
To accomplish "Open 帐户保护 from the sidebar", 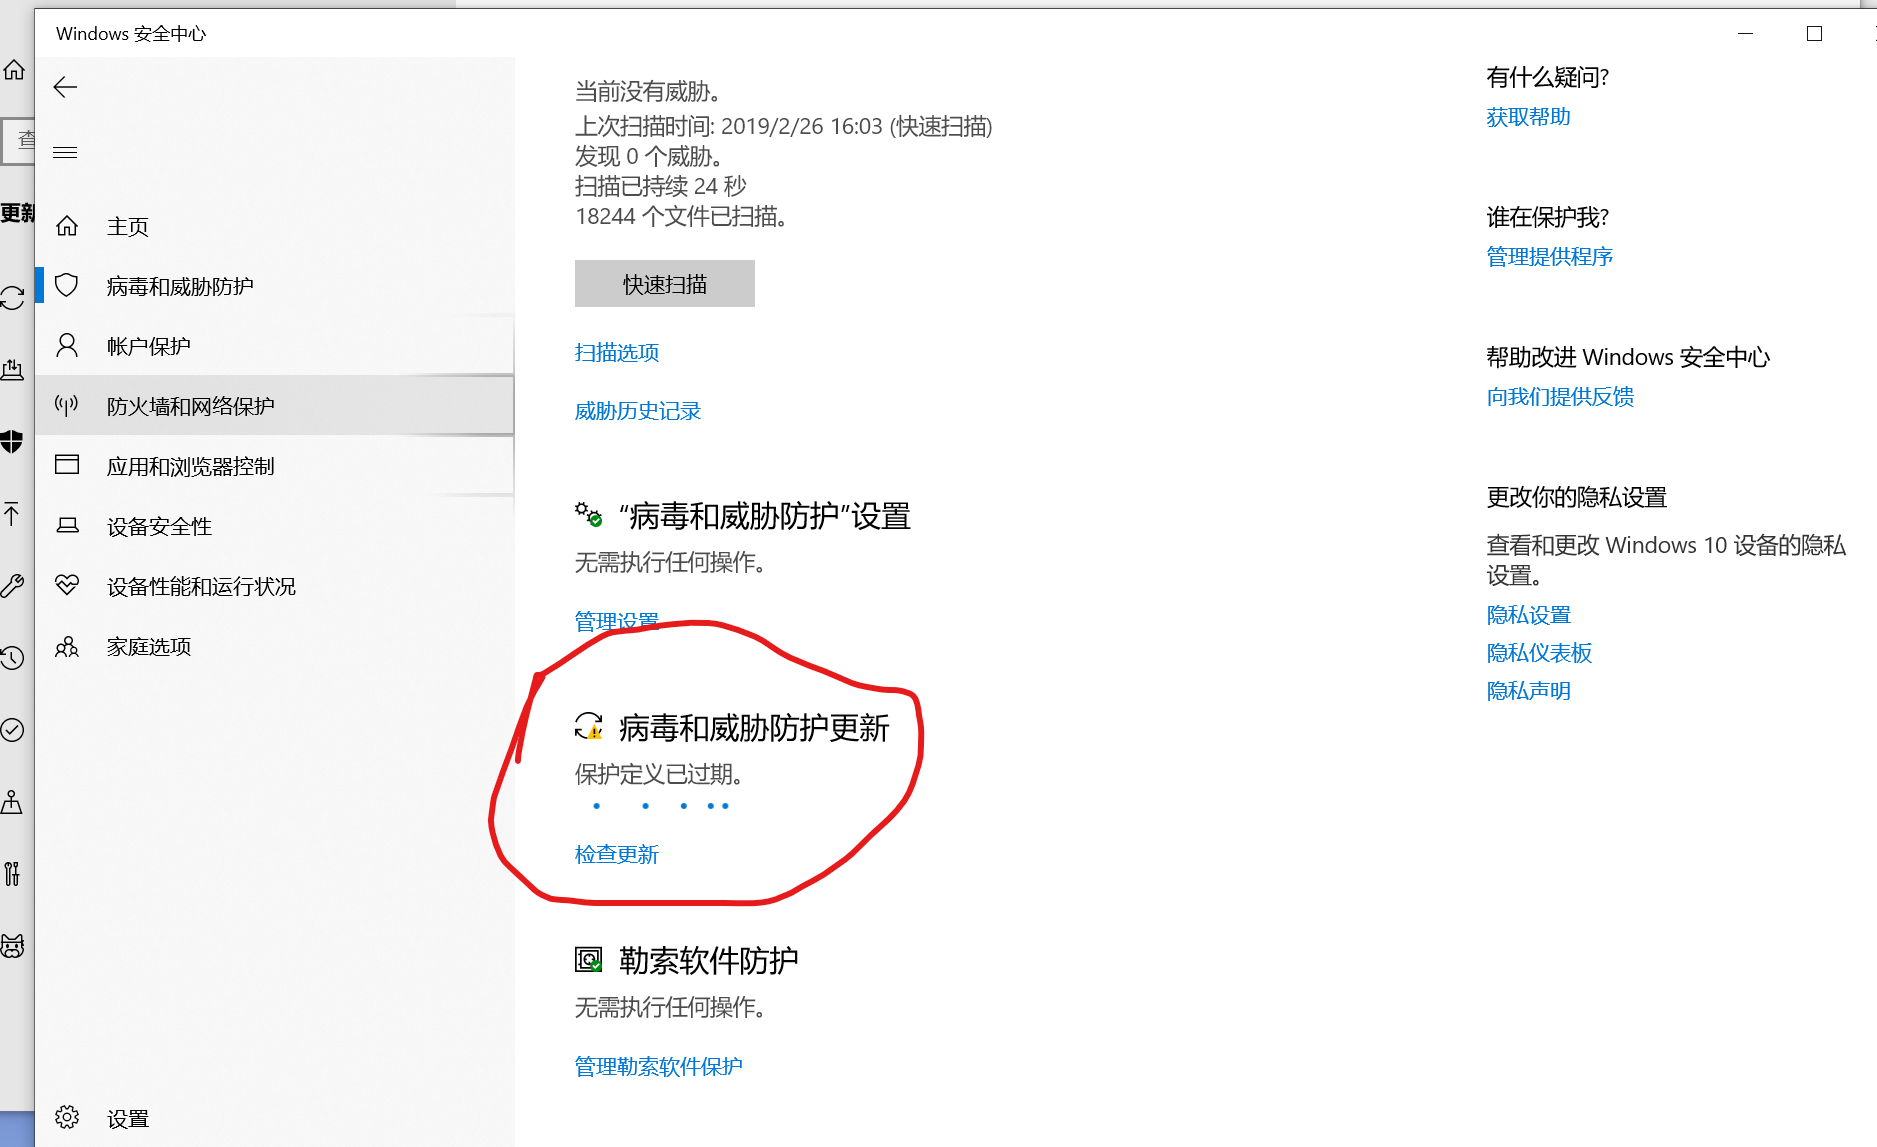I will [x=274, y=346].
